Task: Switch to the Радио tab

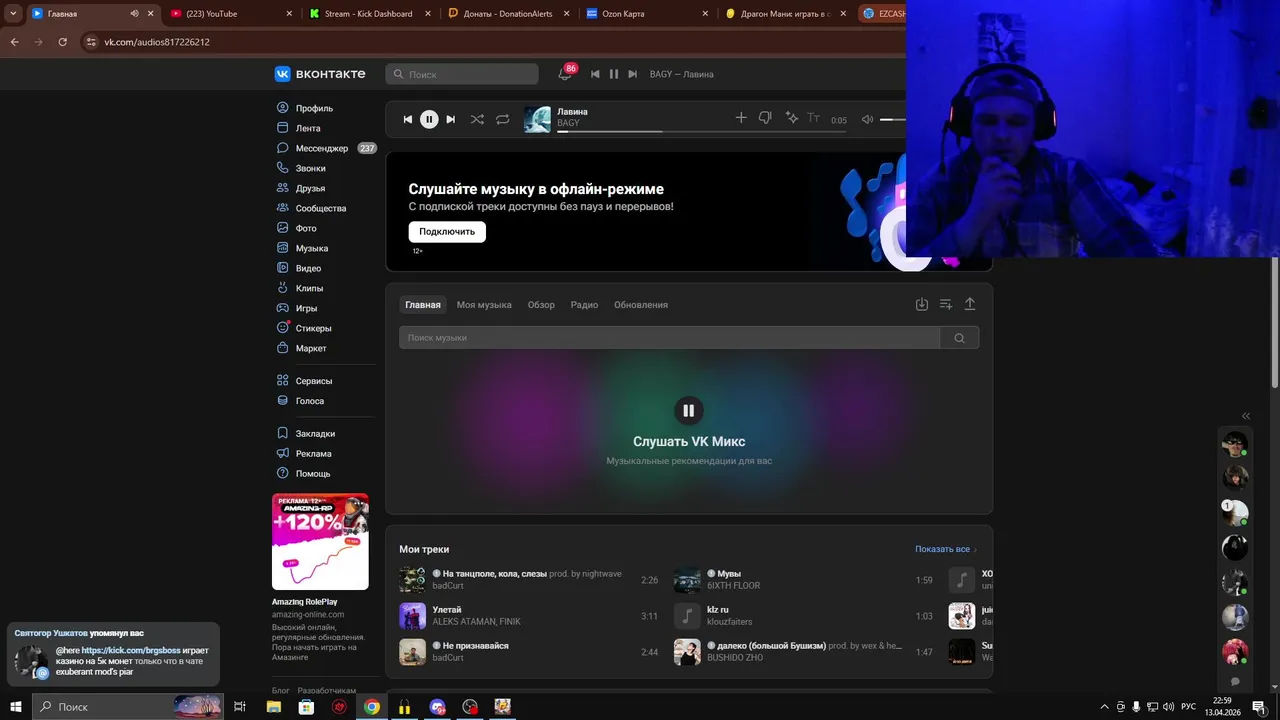Action: coord(584,305)
